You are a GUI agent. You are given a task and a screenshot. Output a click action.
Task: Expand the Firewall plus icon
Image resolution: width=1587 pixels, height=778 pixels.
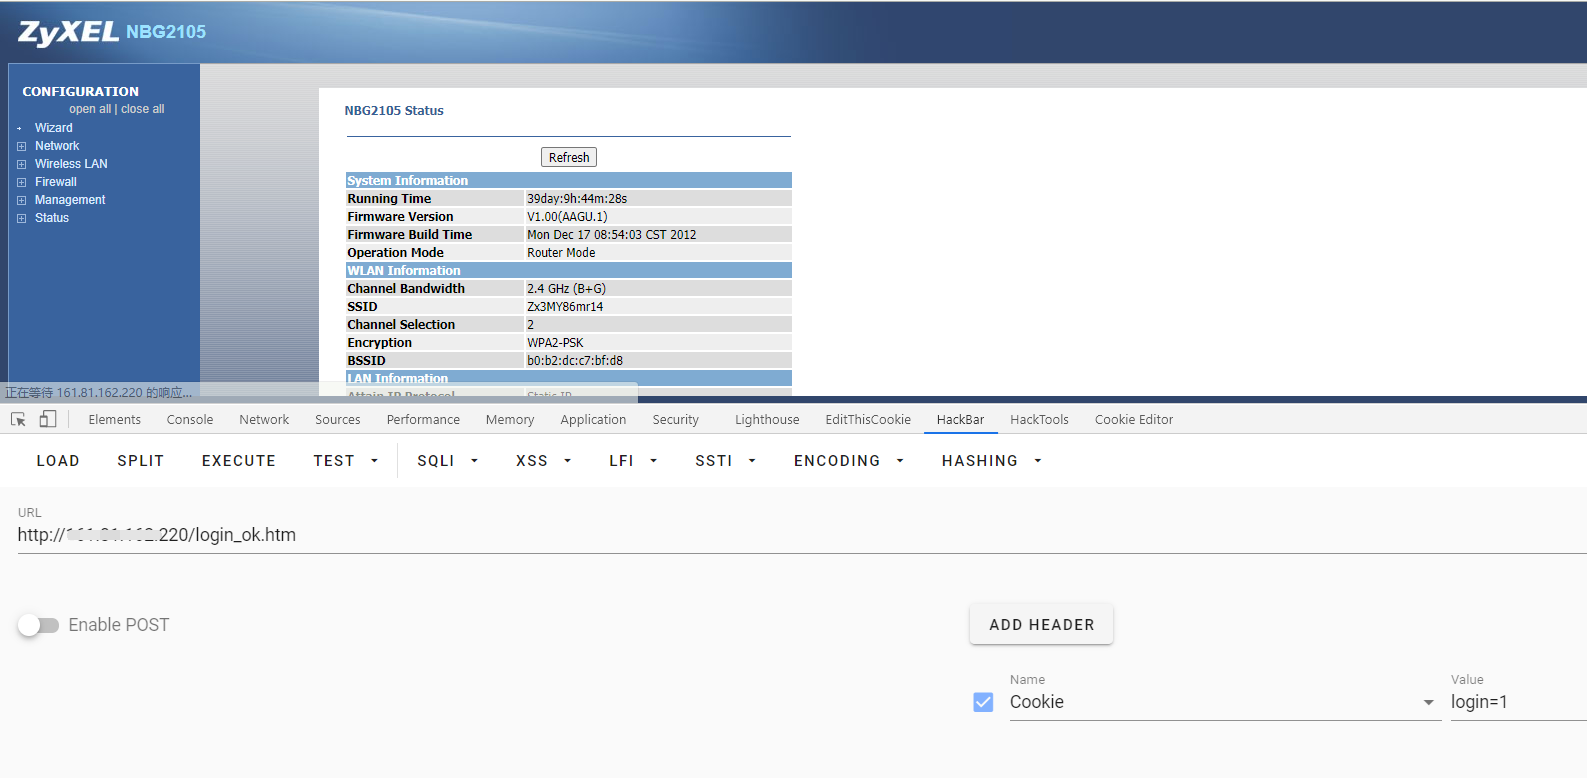[x=21, y=183]
